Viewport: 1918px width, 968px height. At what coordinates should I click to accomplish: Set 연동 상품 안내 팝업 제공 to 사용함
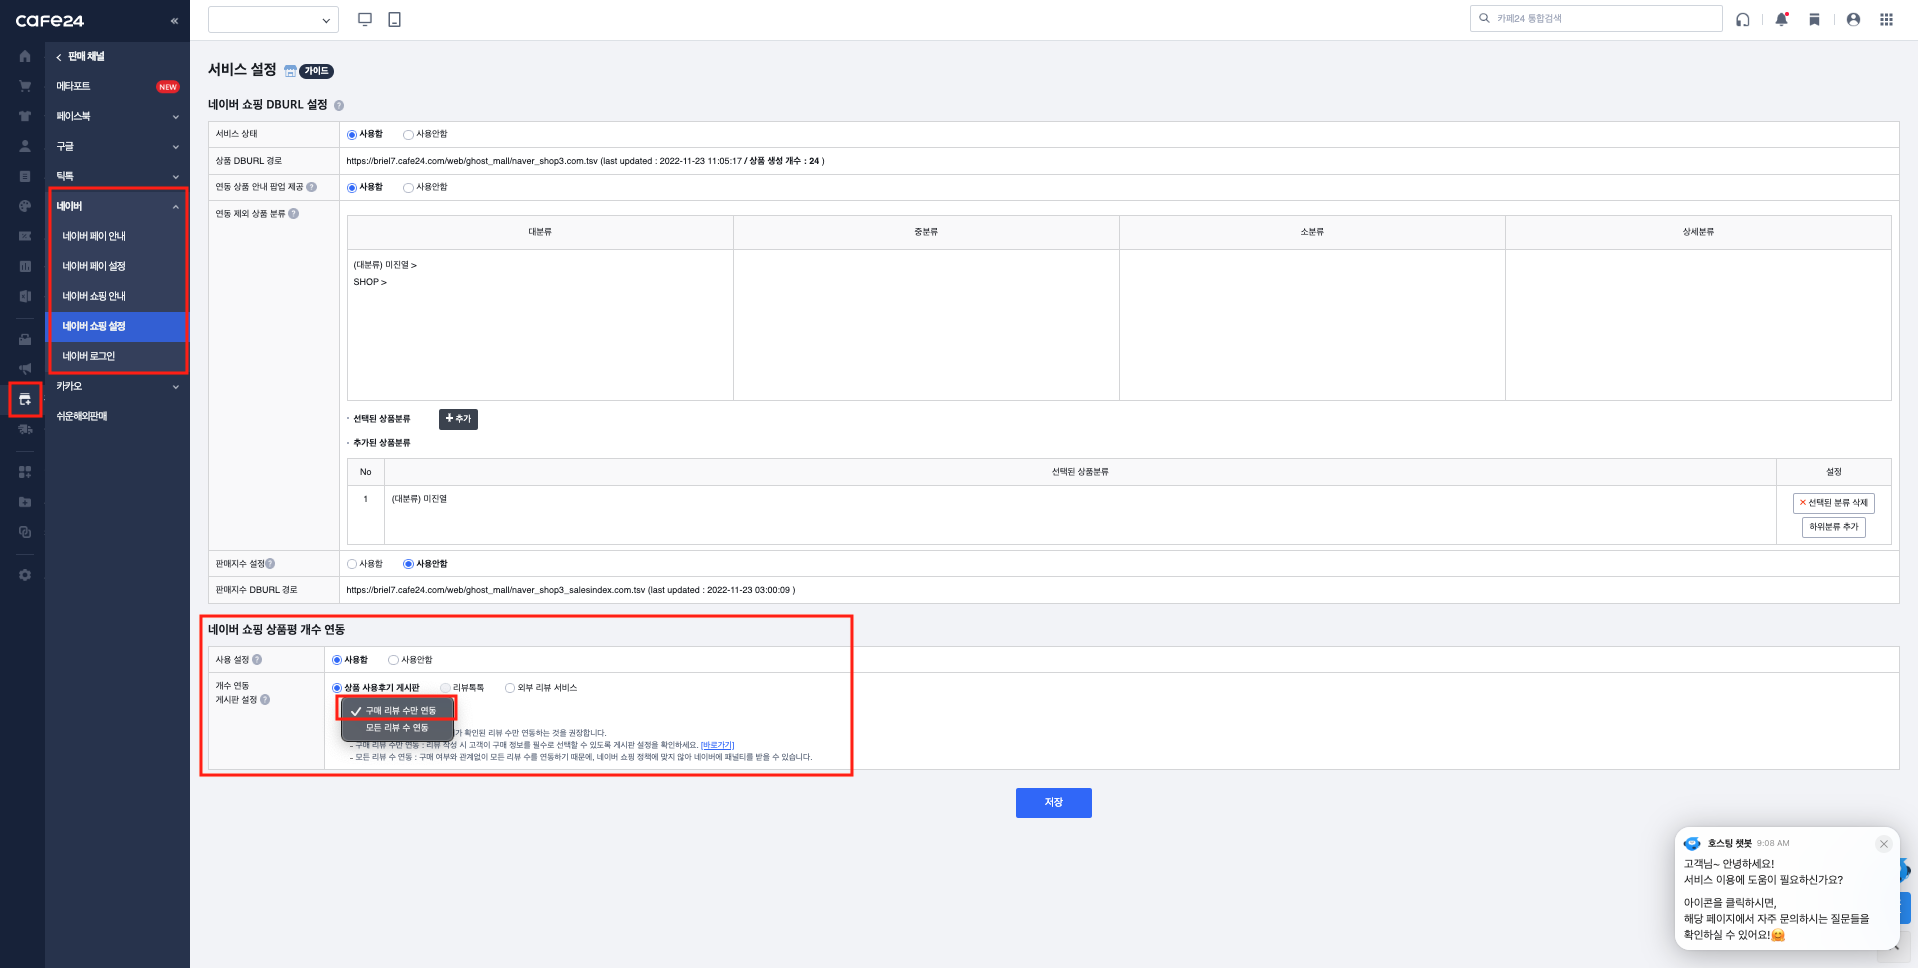[352, 187]
